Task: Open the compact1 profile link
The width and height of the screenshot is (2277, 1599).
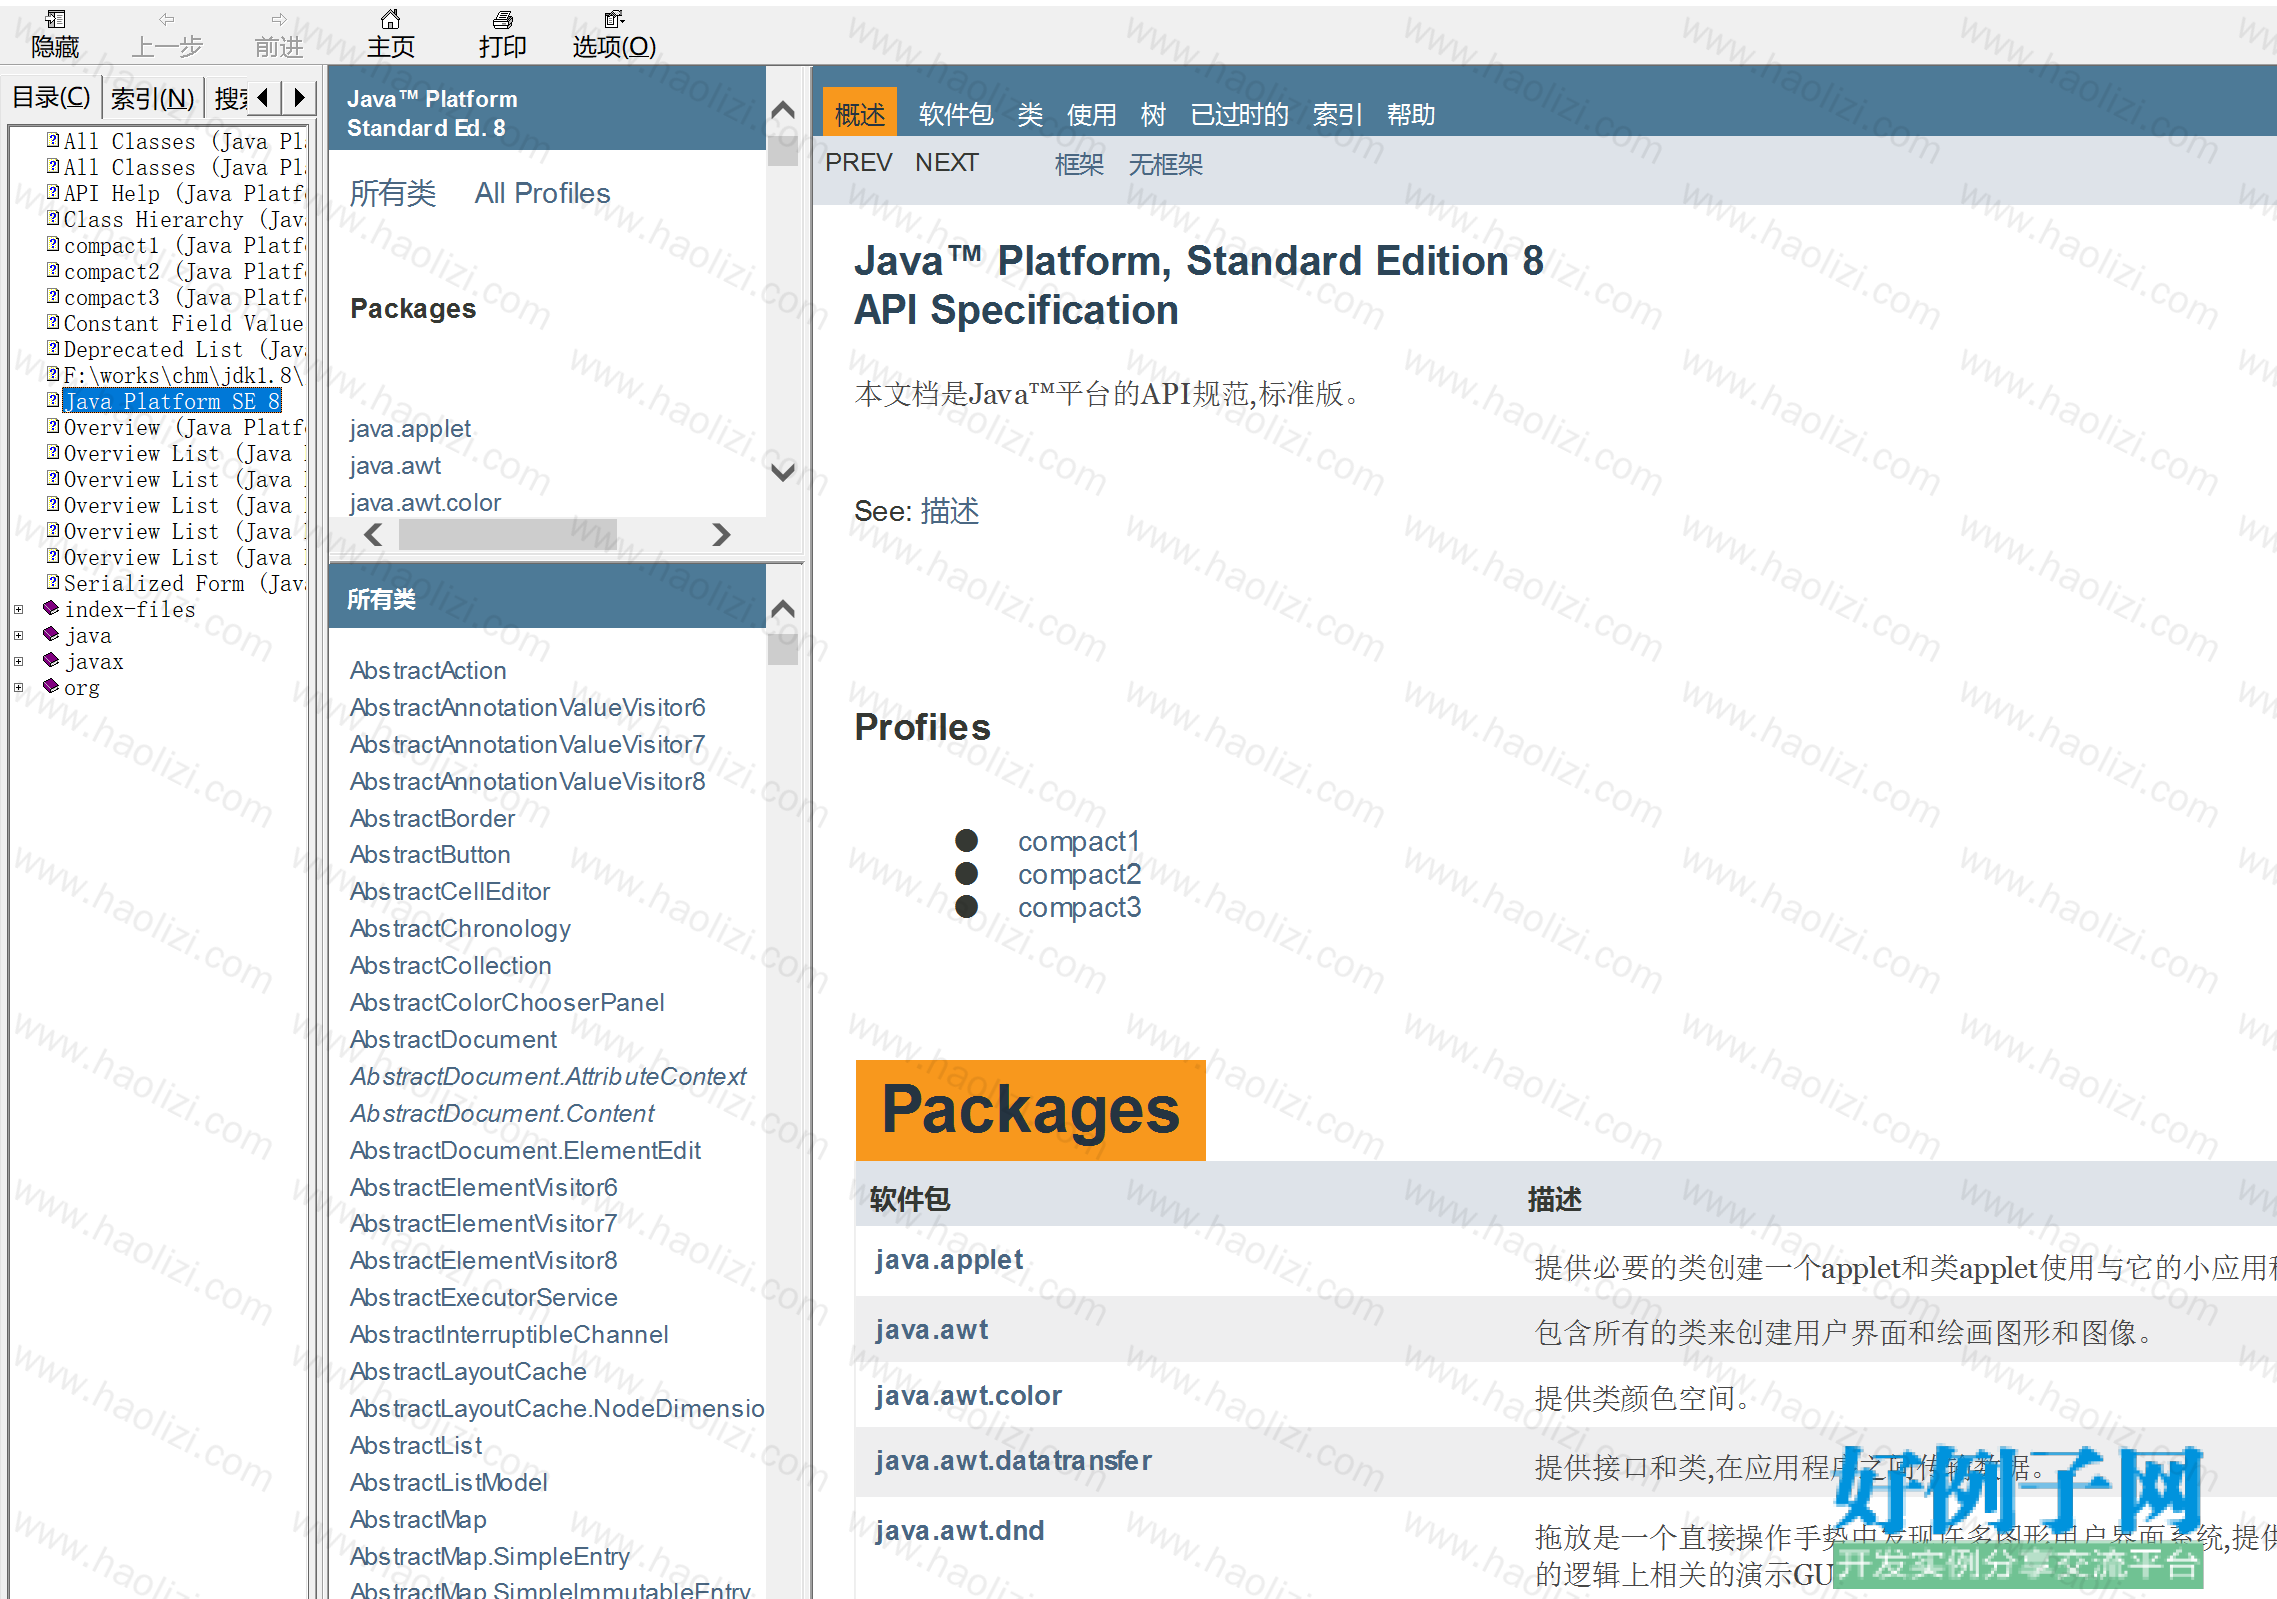Action: point(1079,841)
